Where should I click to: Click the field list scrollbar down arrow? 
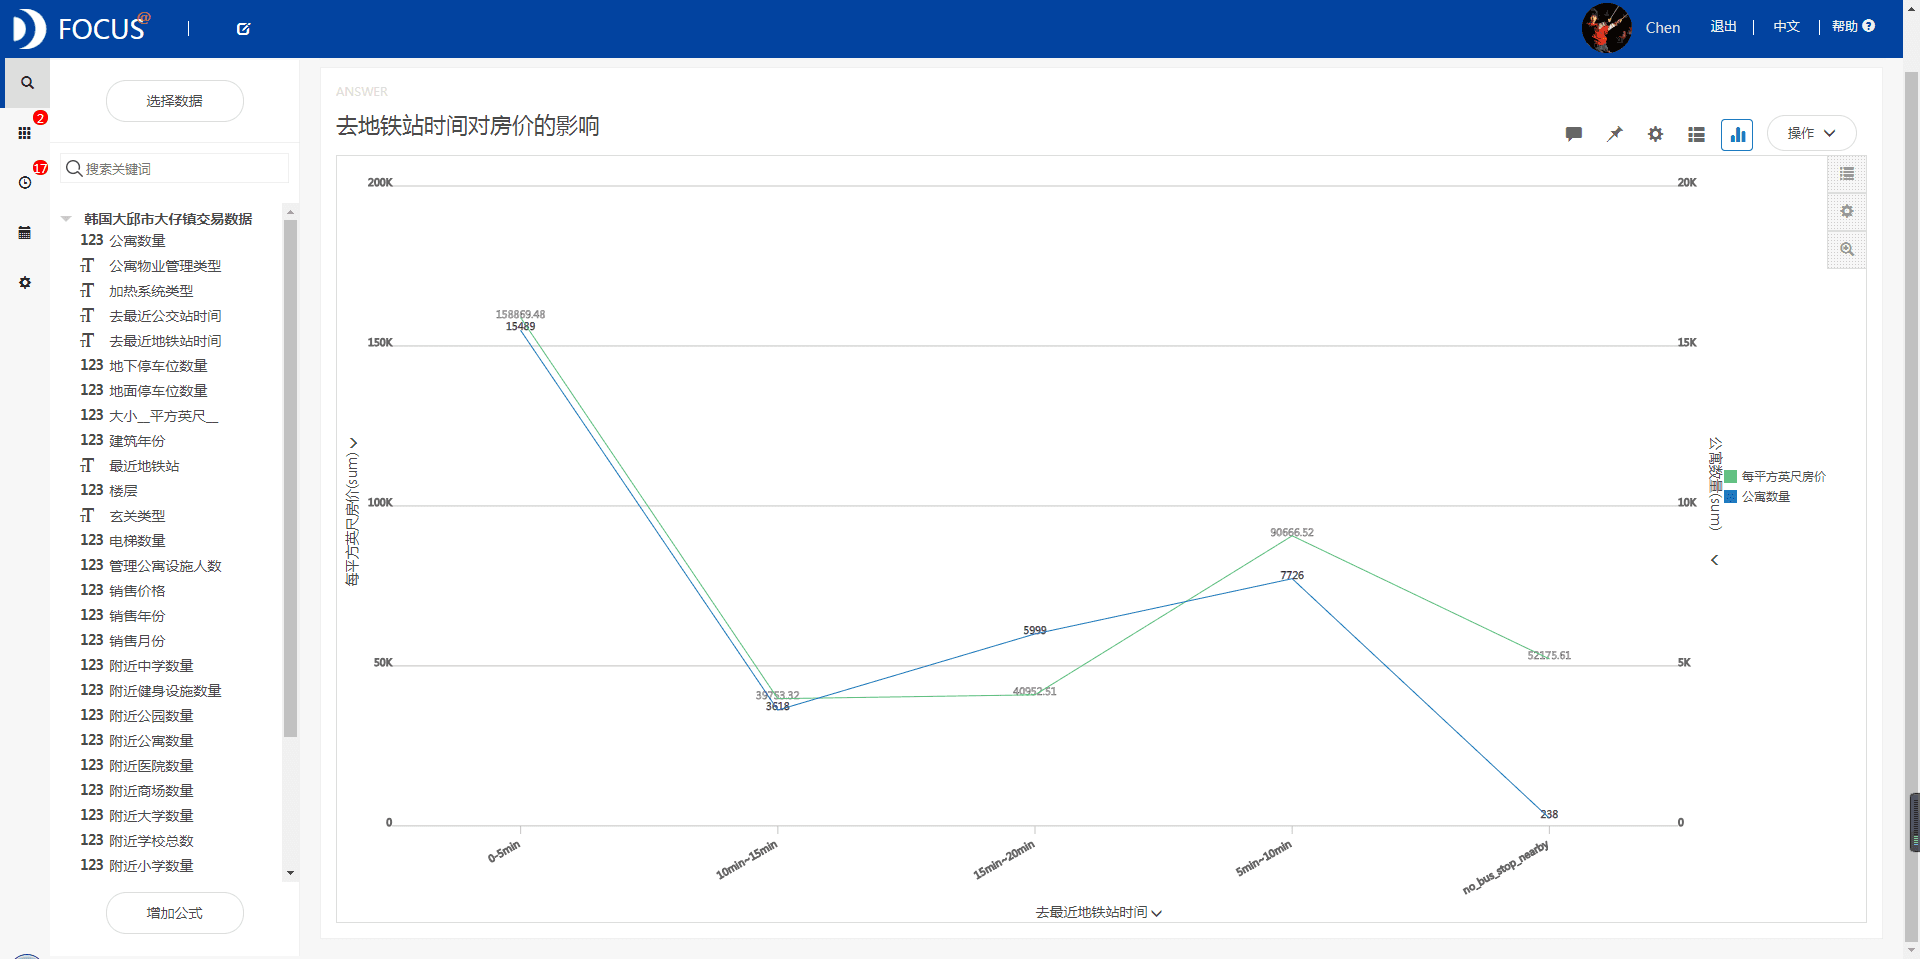(x=290, y=873)
